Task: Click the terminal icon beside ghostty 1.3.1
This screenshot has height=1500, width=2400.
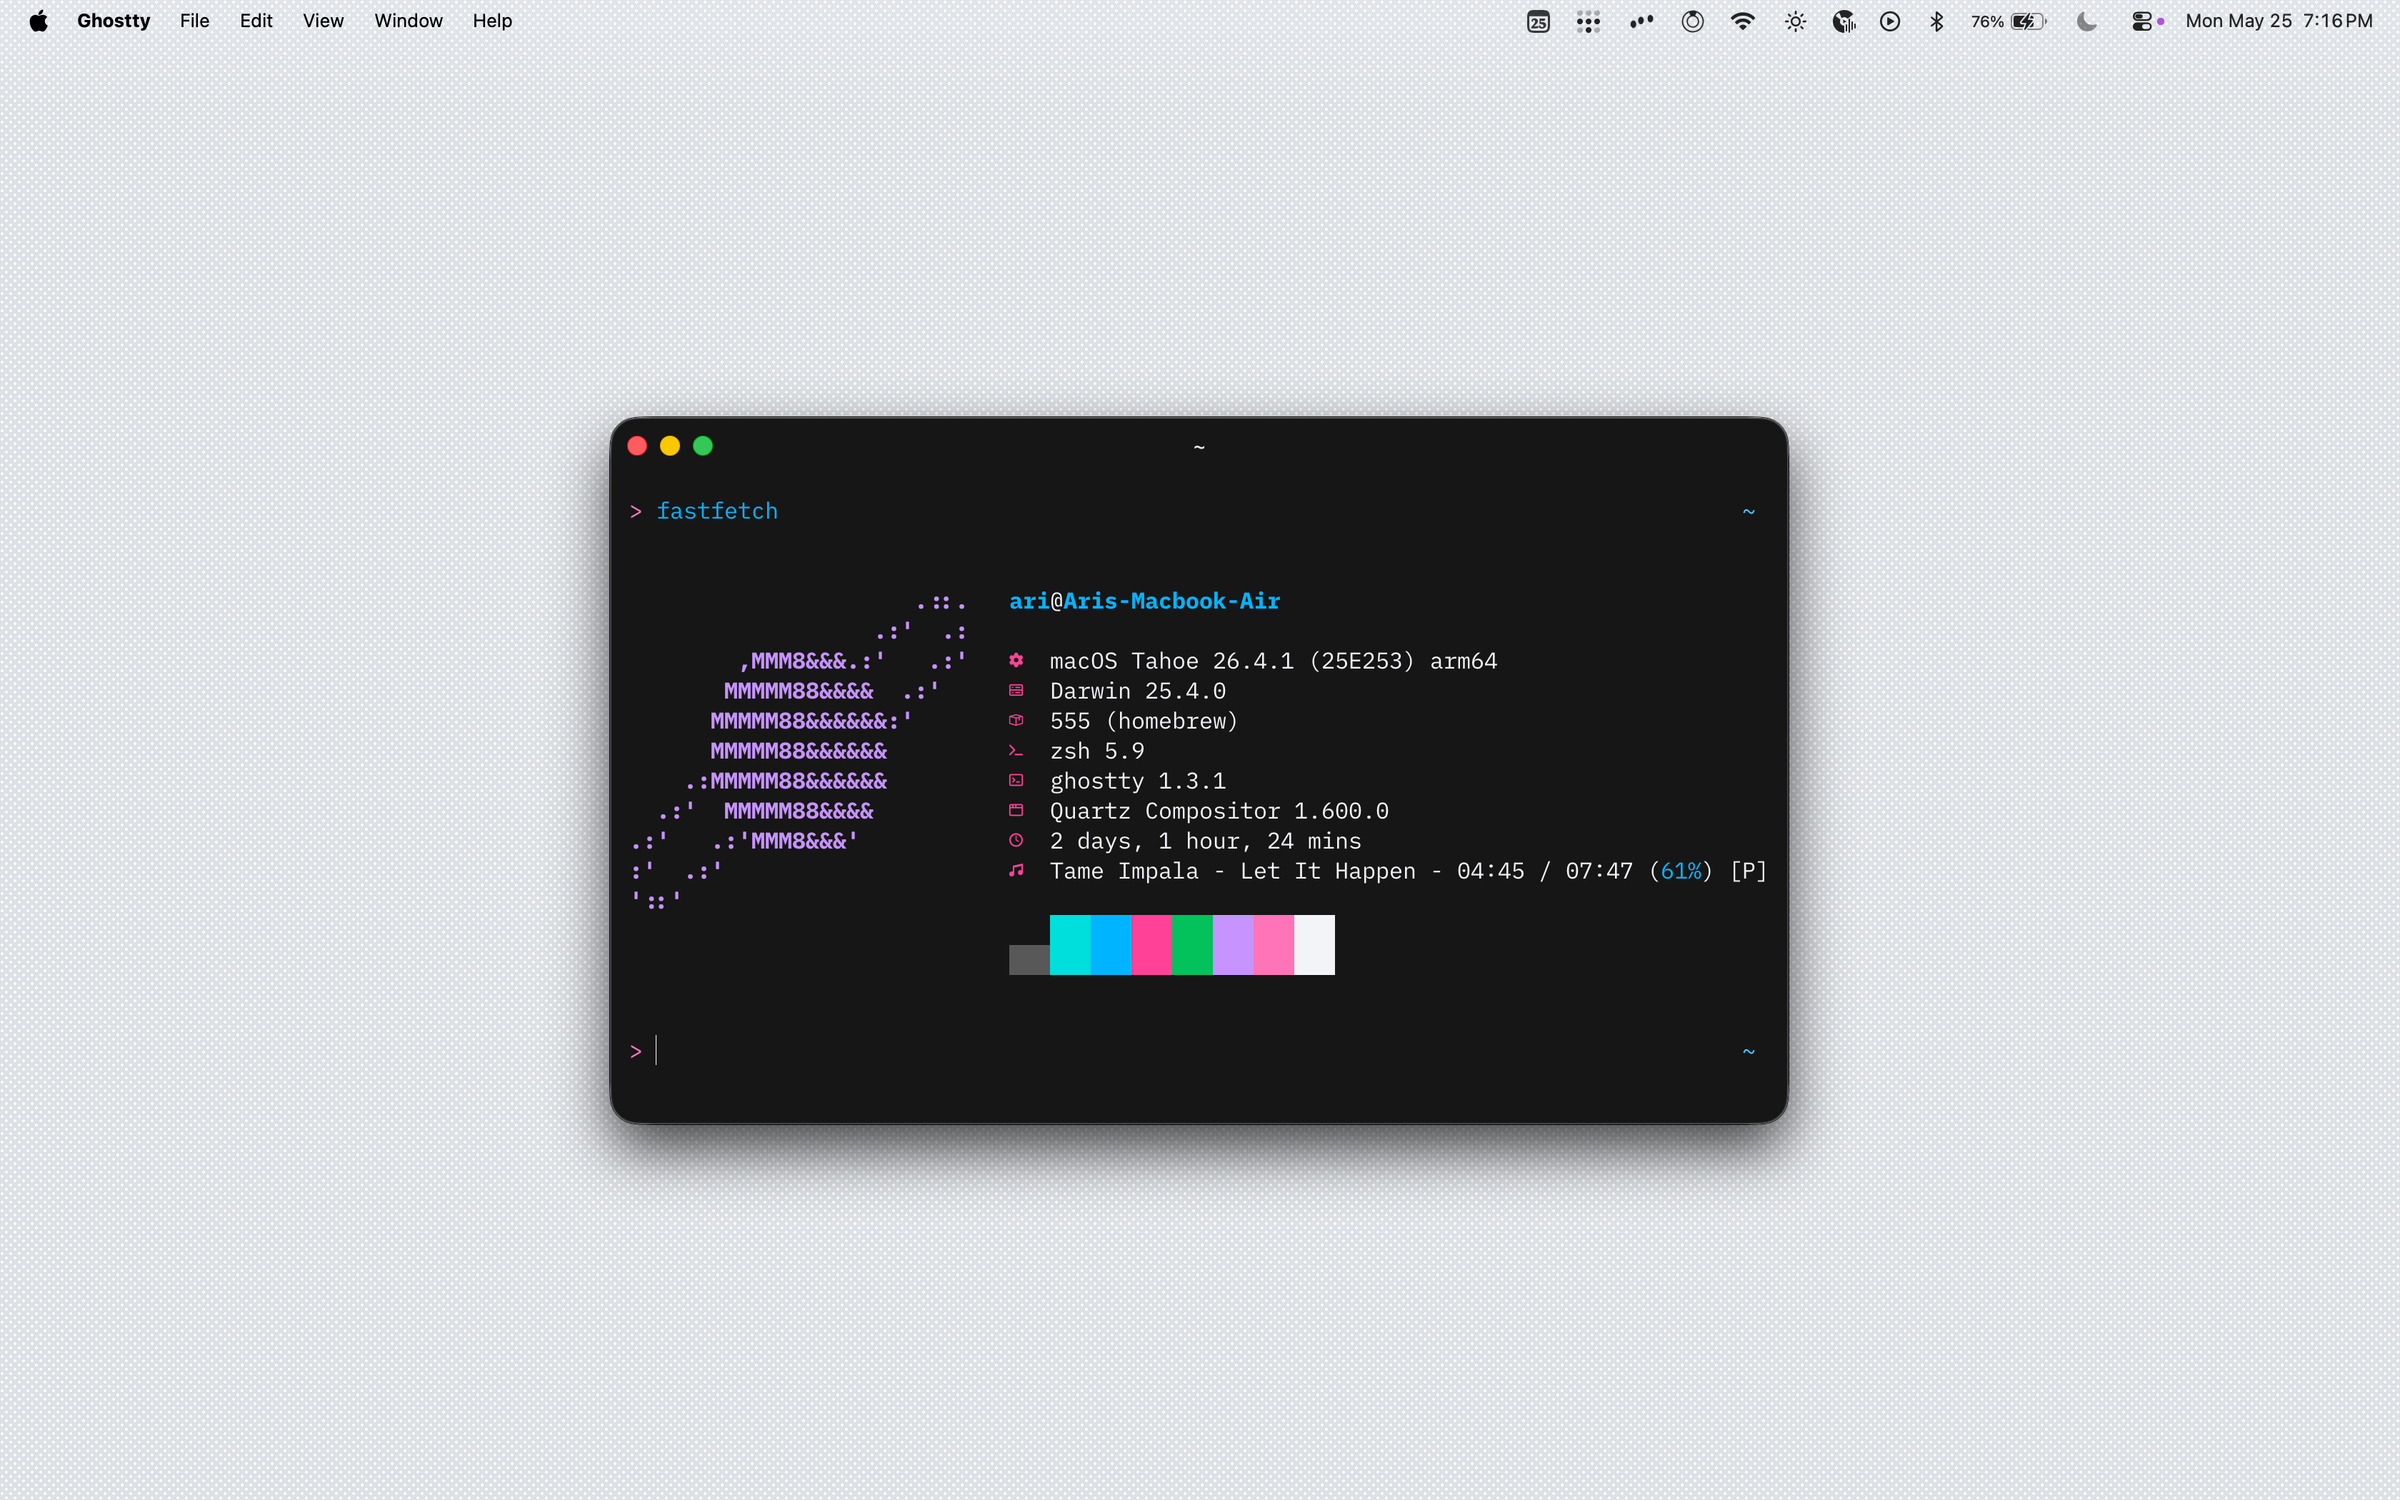Action: tap(1016, 780)
